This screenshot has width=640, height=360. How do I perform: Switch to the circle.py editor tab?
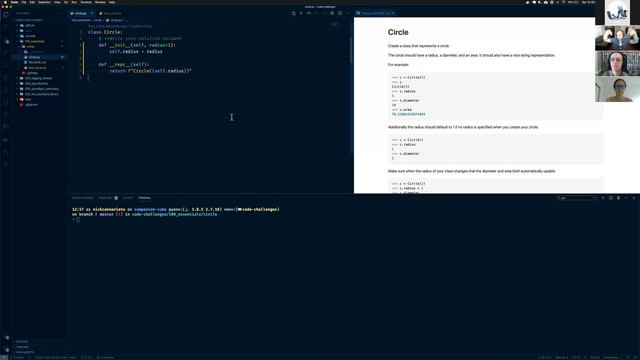[81, 13]
